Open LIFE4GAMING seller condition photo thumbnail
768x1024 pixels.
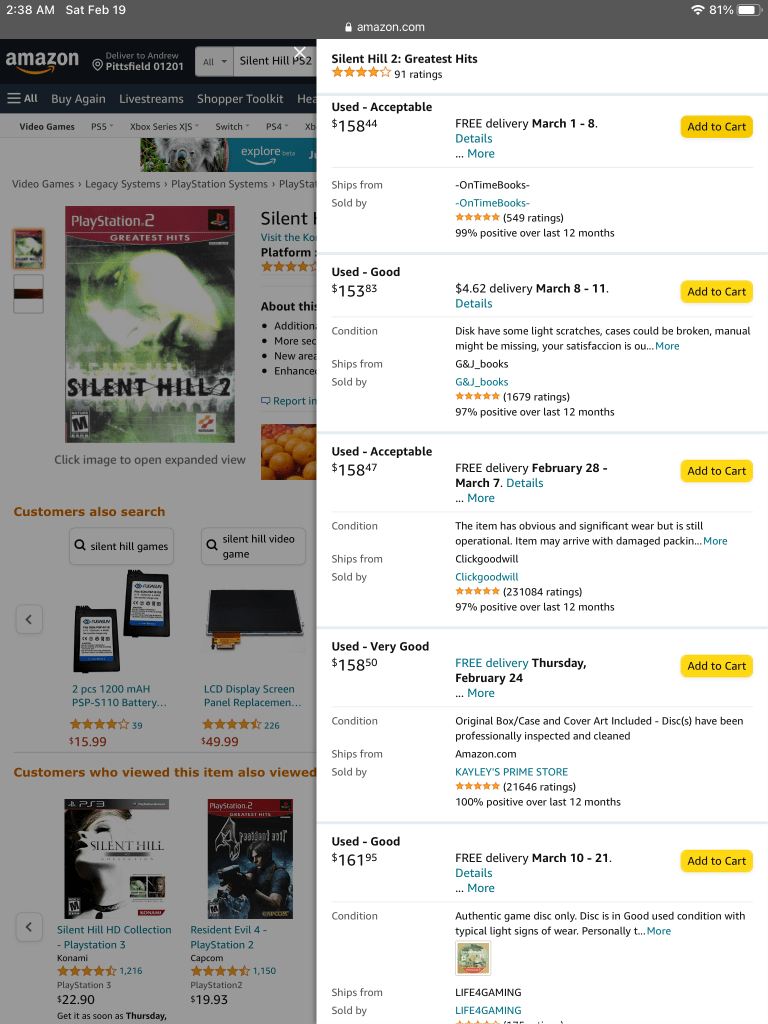click(473, 958)
